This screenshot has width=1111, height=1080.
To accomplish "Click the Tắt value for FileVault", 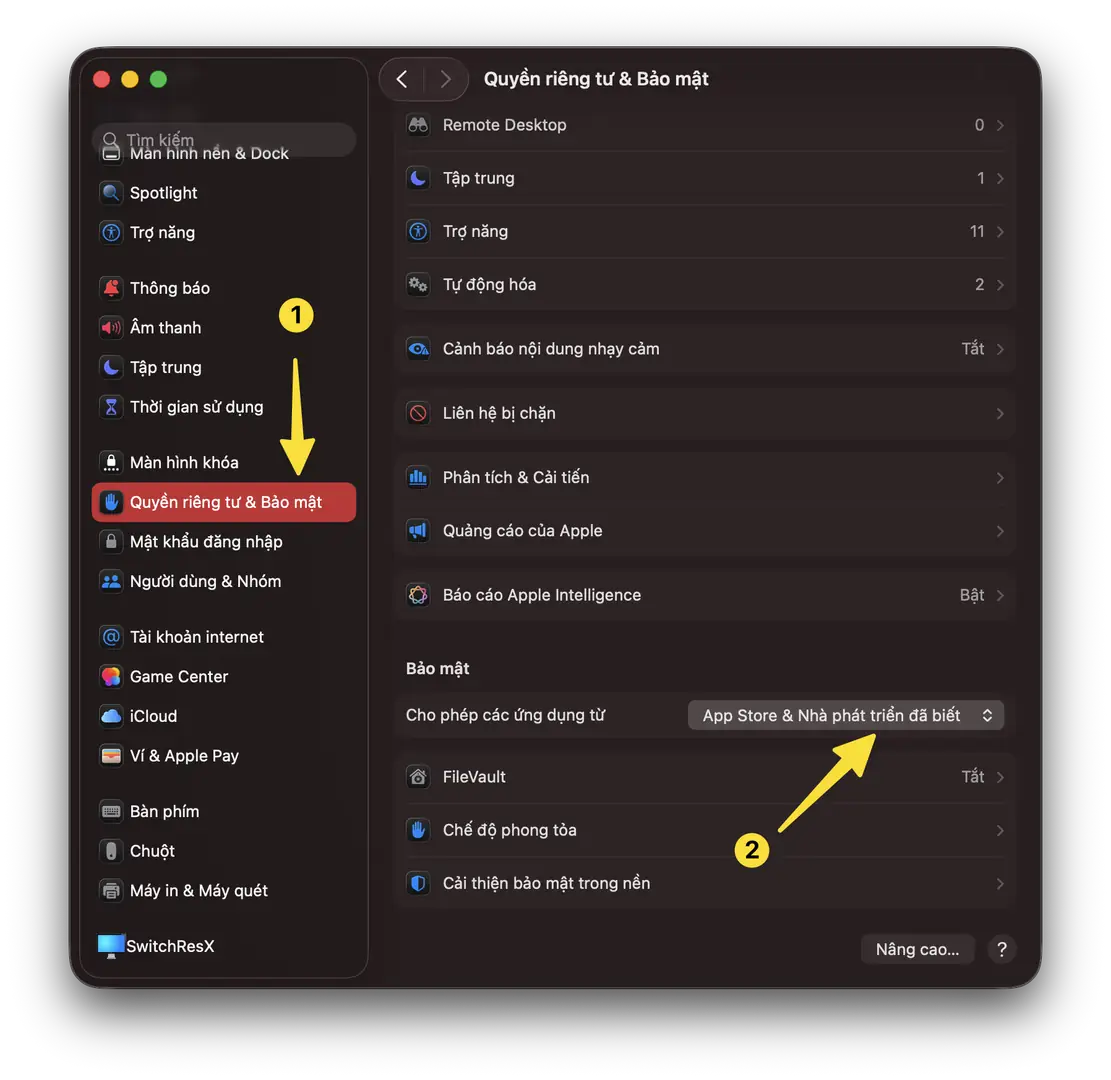I will pyautogui.click(x=973, y=777).
